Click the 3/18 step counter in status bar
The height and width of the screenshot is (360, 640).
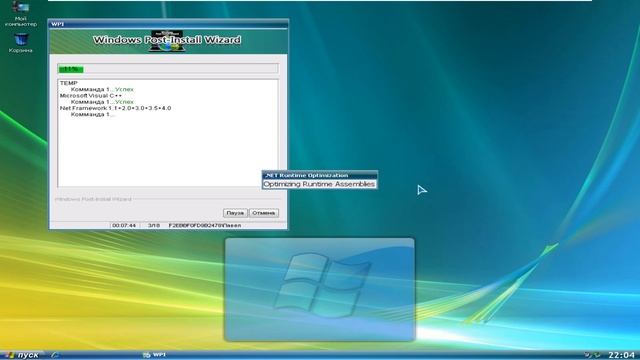(154, 225)
